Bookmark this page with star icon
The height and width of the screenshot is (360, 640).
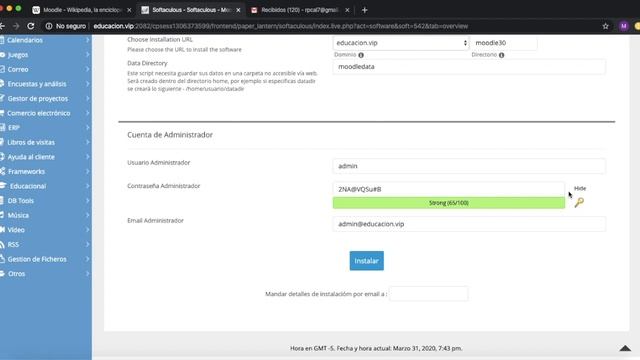point(605,26)
